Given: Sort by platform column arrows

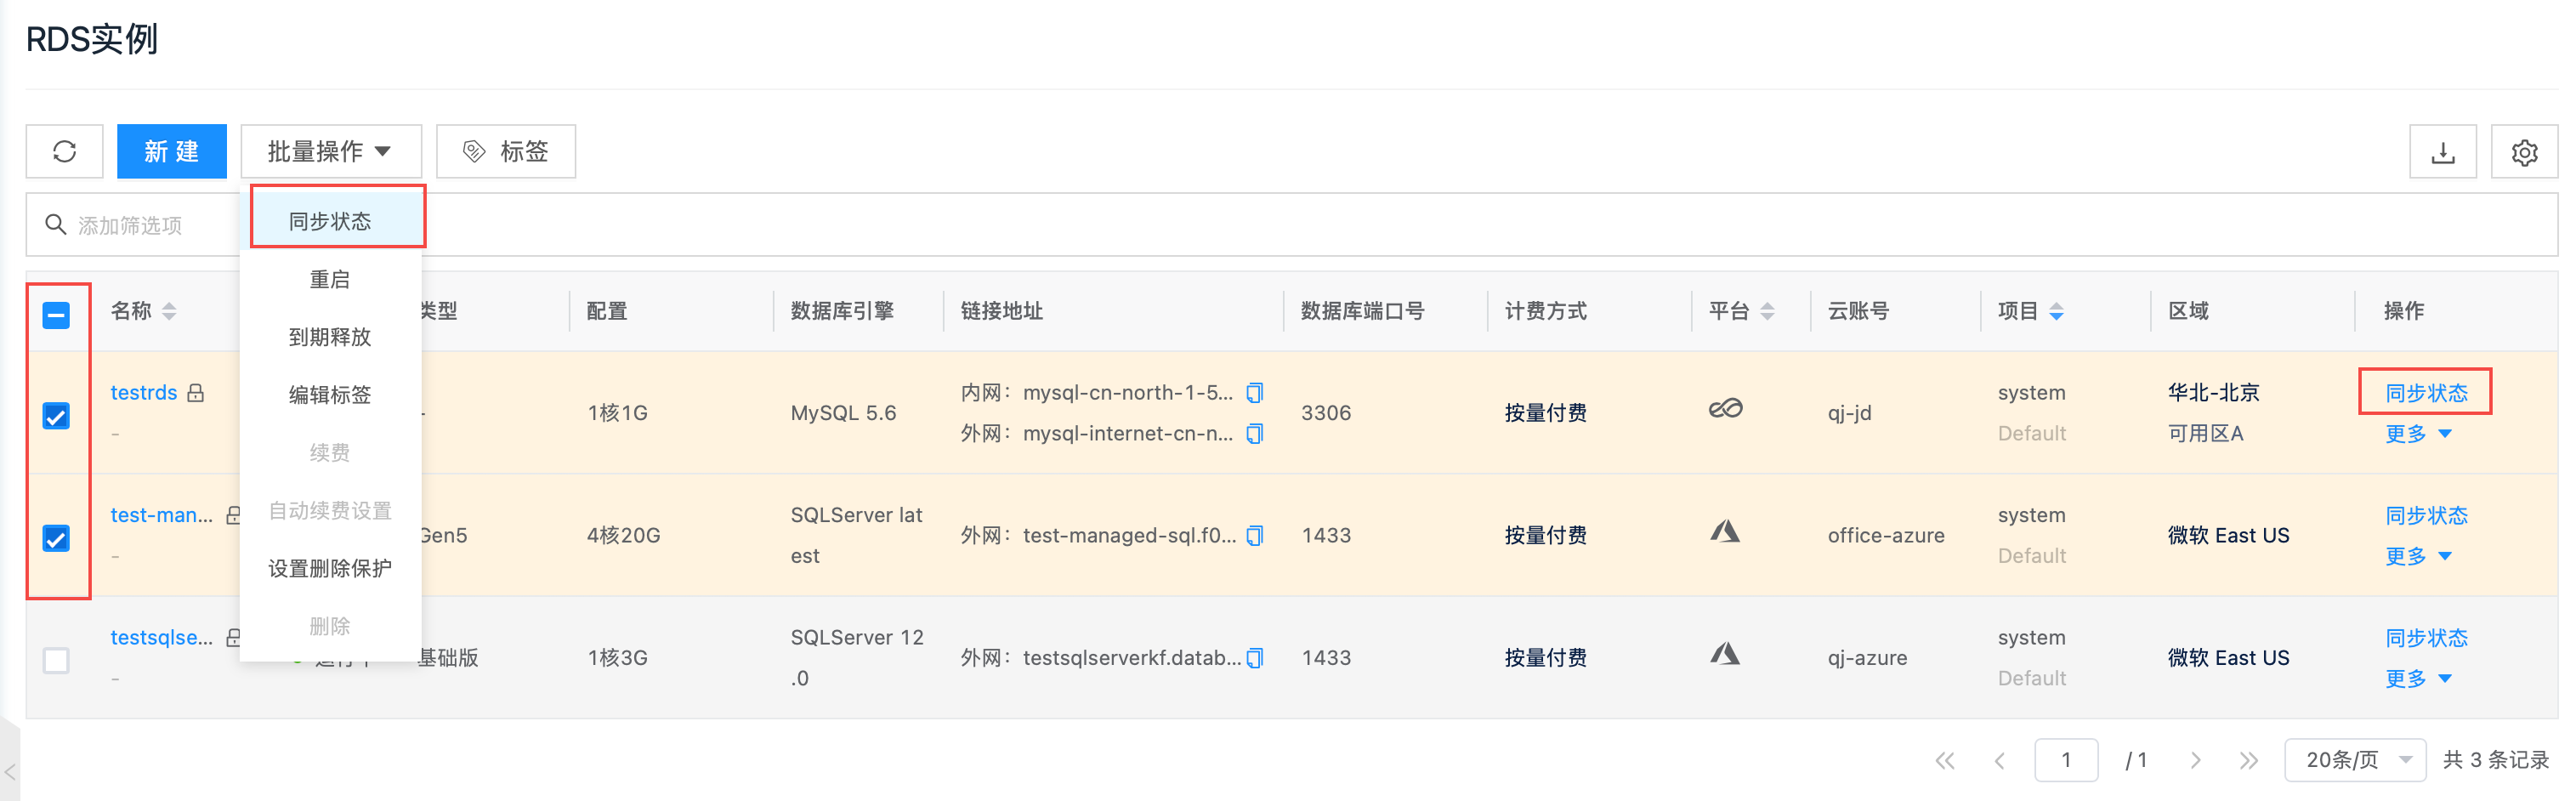Looking at the screenshot, I should (1767, 311).
